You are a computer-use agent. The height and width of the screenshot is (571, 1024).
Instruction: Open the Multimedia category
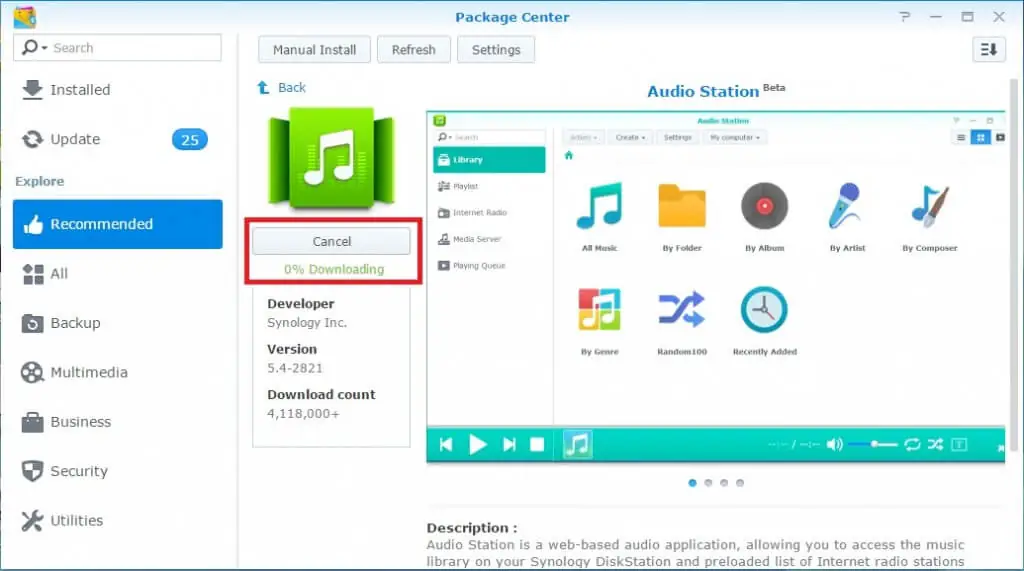pyautogui.click(x=118, y=372)
